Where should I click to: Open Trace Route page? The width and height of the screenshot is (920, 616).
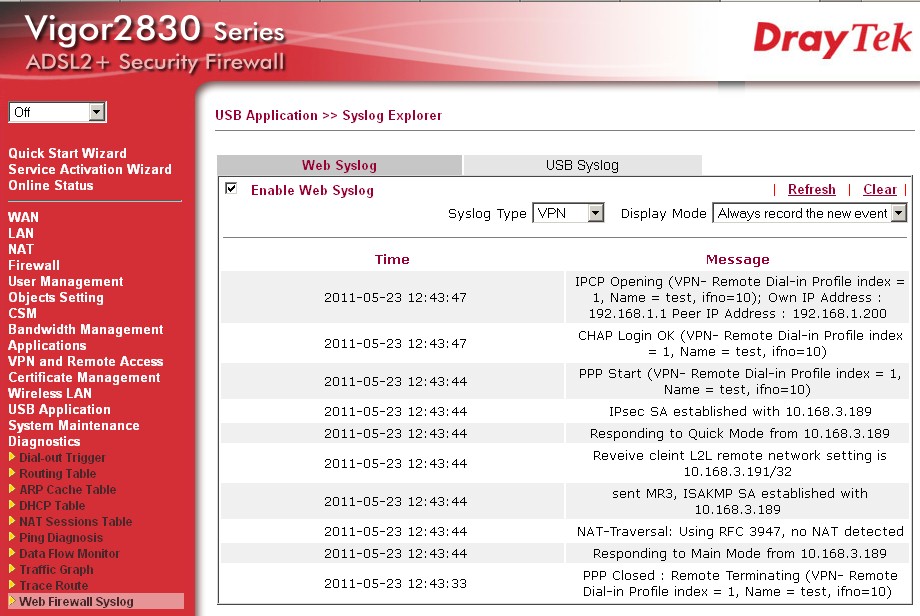coord(53,585)
